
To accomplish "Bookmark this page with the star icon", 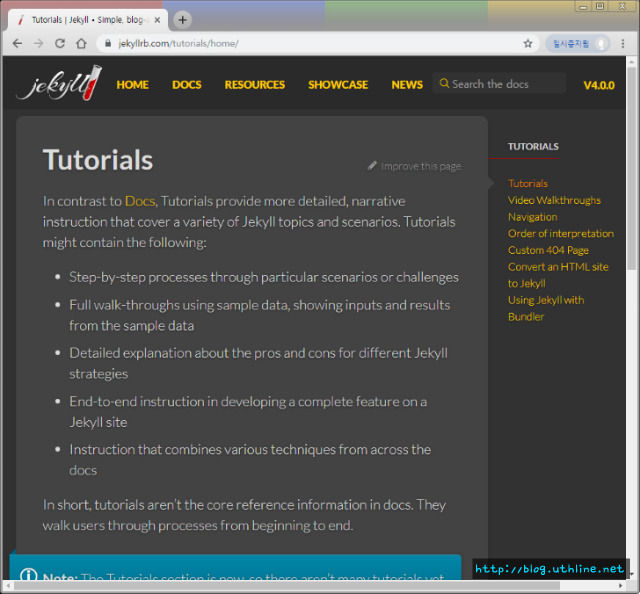I will [x=528, y=43].
